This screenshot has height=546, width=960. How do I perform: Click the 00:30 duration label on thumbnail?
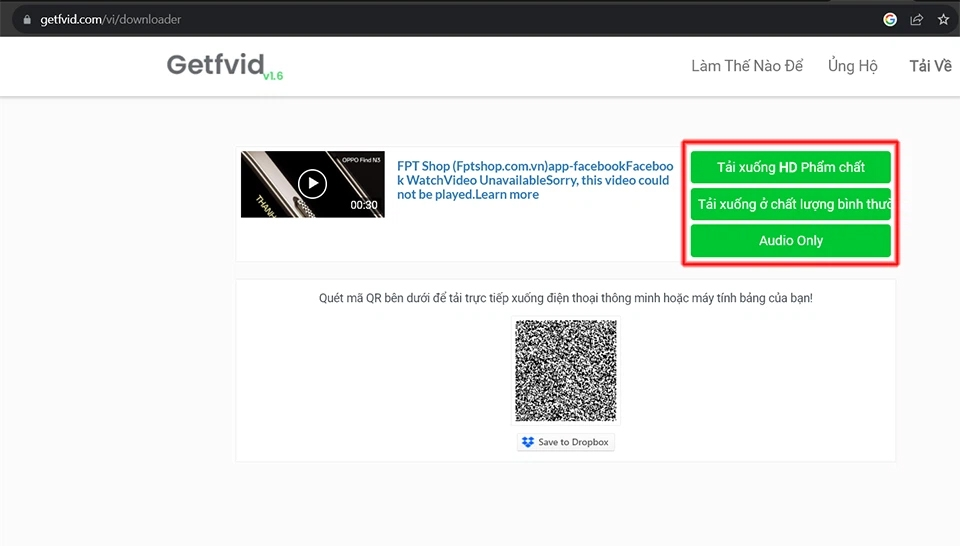pos(364,205)
